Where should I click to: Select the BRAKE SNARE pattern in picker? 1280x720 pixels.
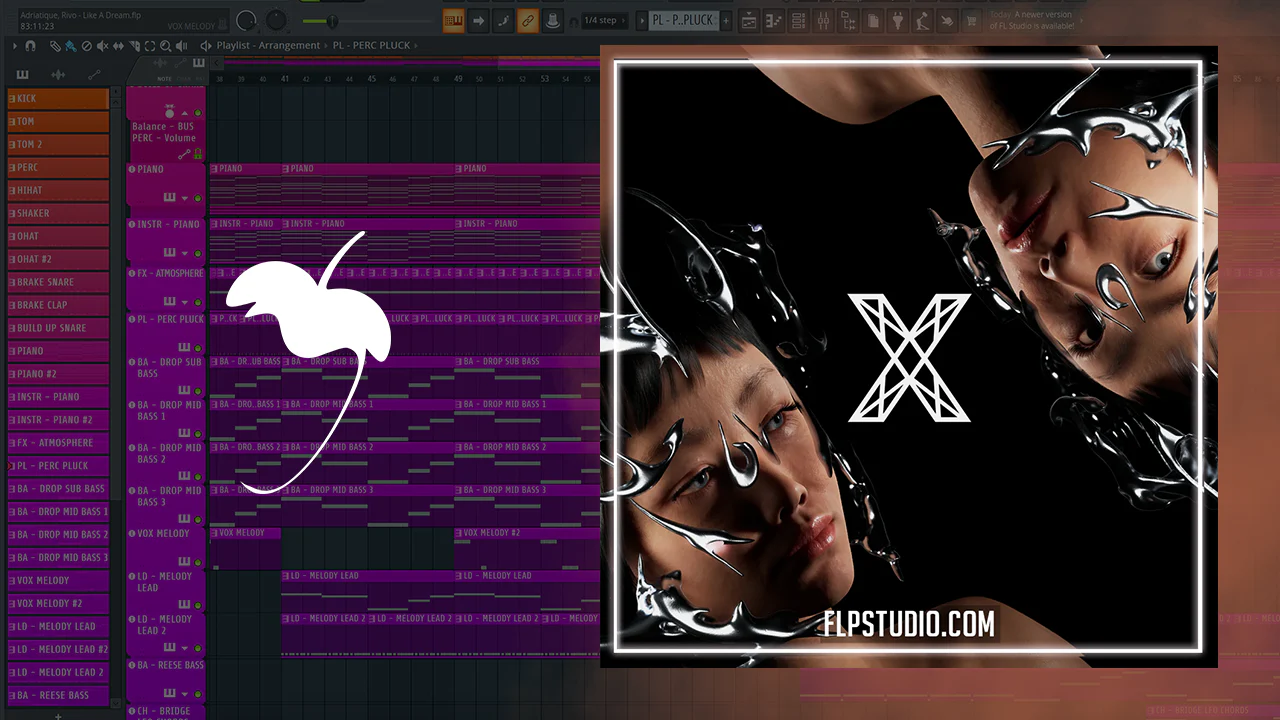tap(58, 282)
